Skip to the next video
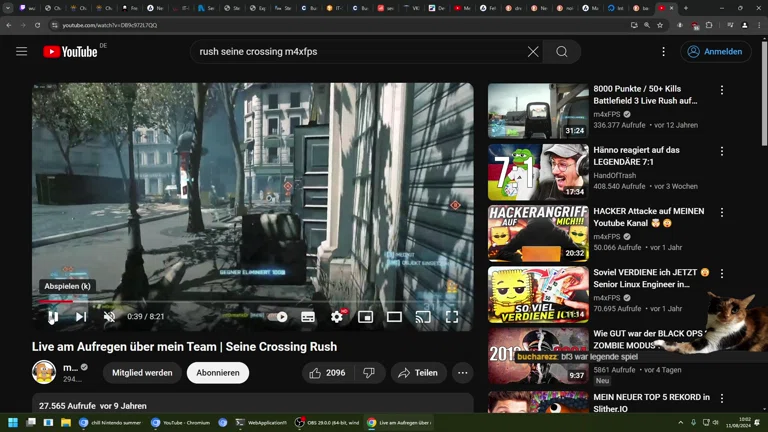Viewport: 768px width, 432px height. (x=81, y=317)
